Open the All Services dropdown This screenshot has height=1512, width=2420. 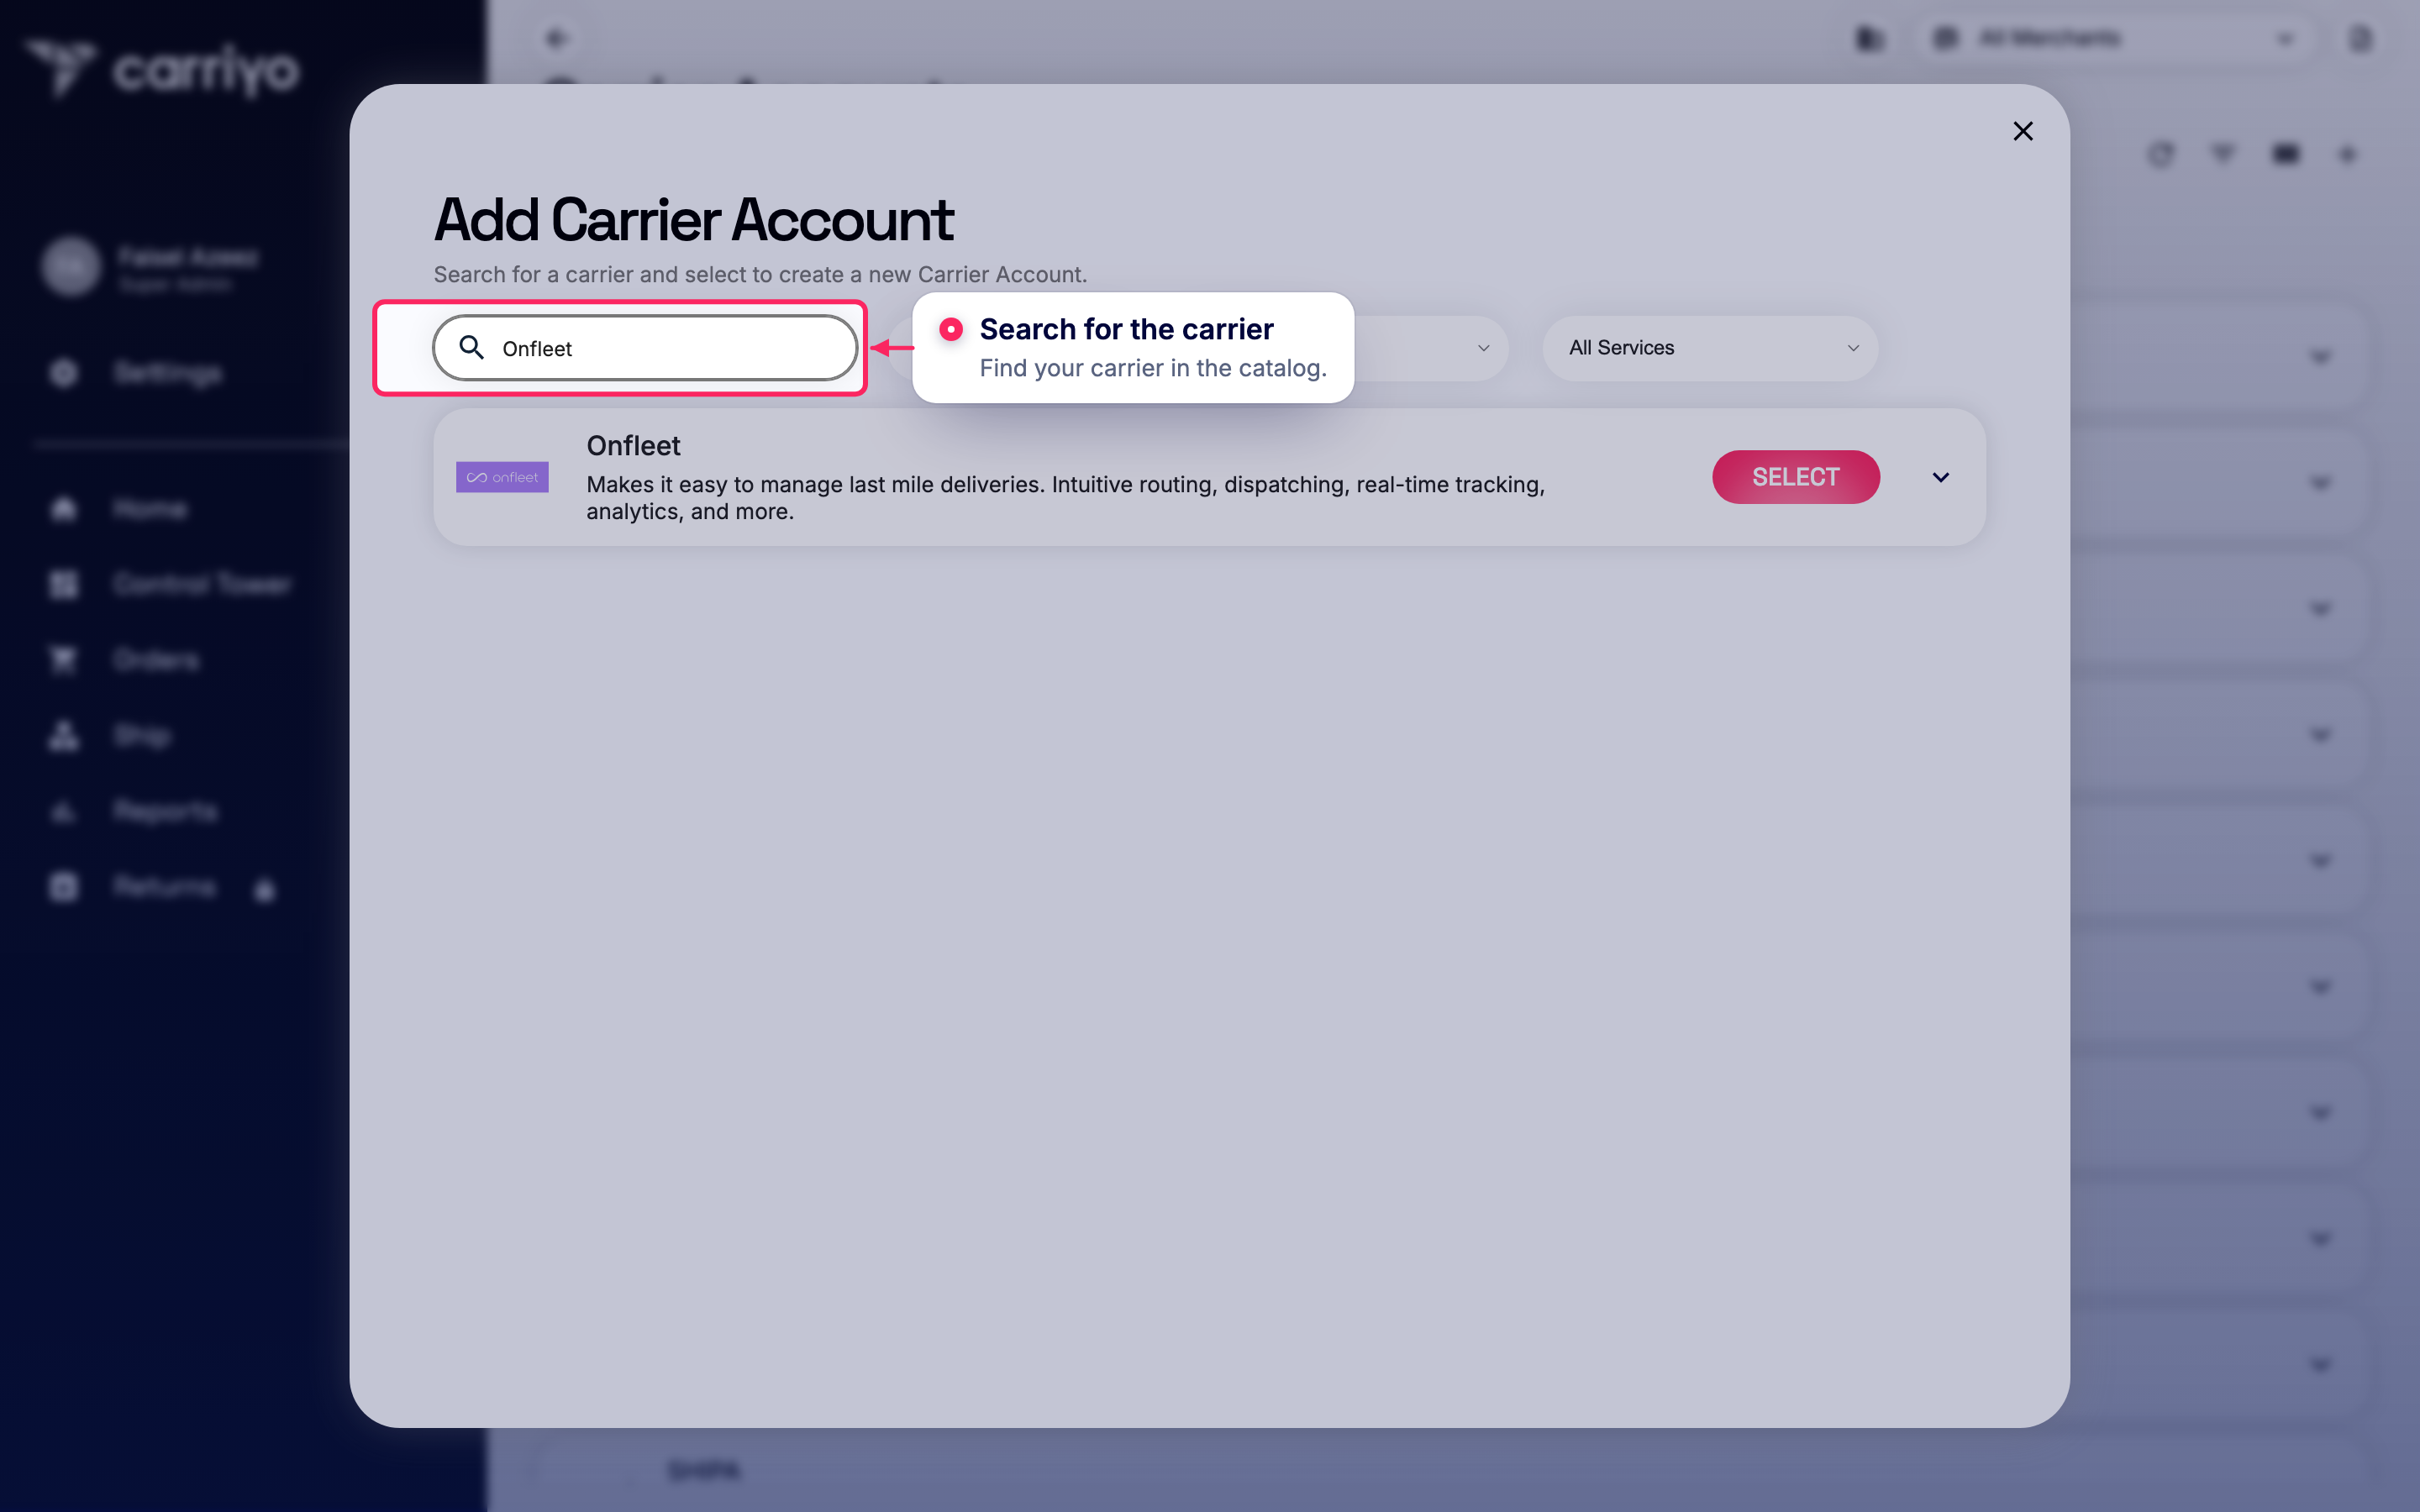1710,348
